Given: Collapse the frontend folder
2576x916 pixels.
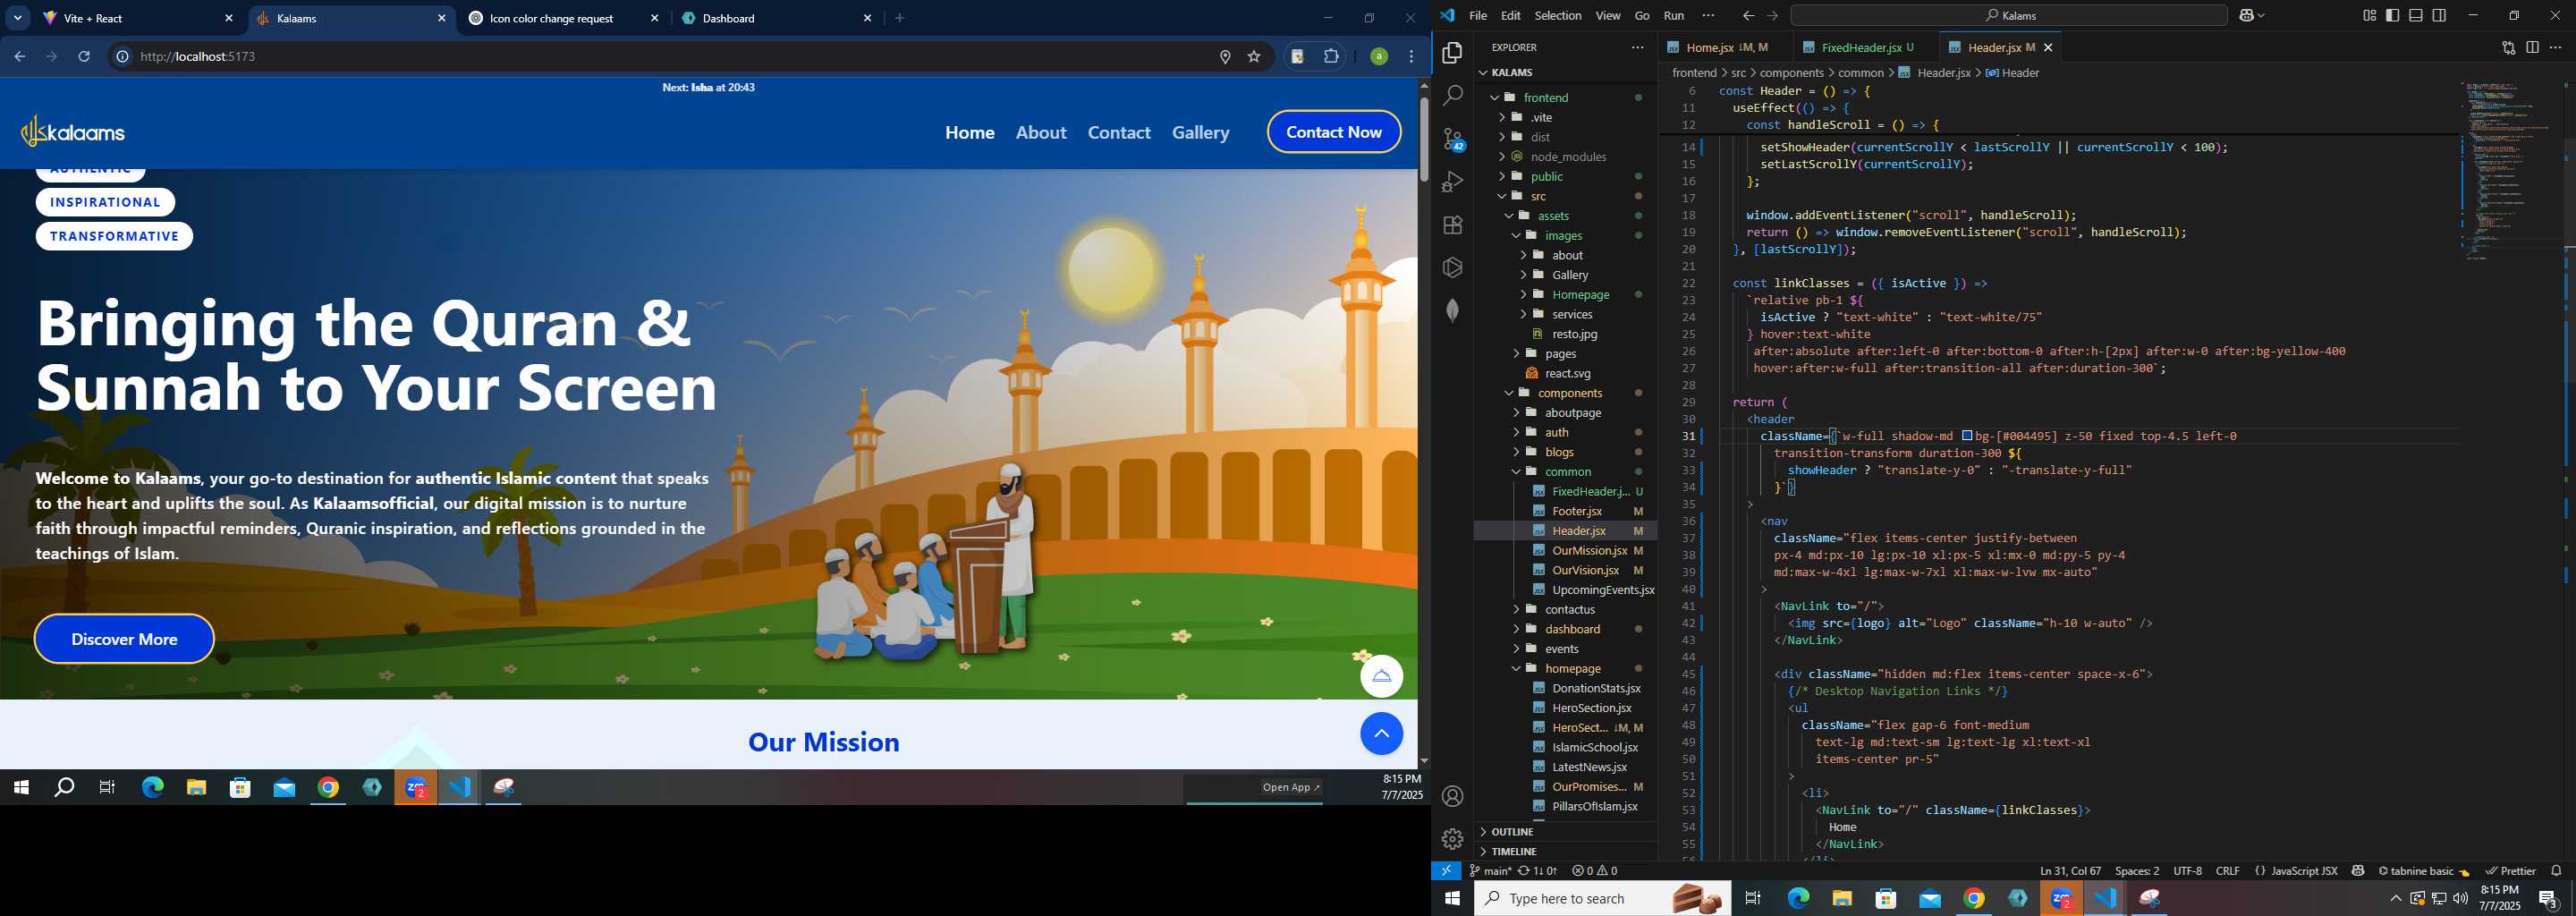Looking at the screenshot, I should click(1496, 97).
